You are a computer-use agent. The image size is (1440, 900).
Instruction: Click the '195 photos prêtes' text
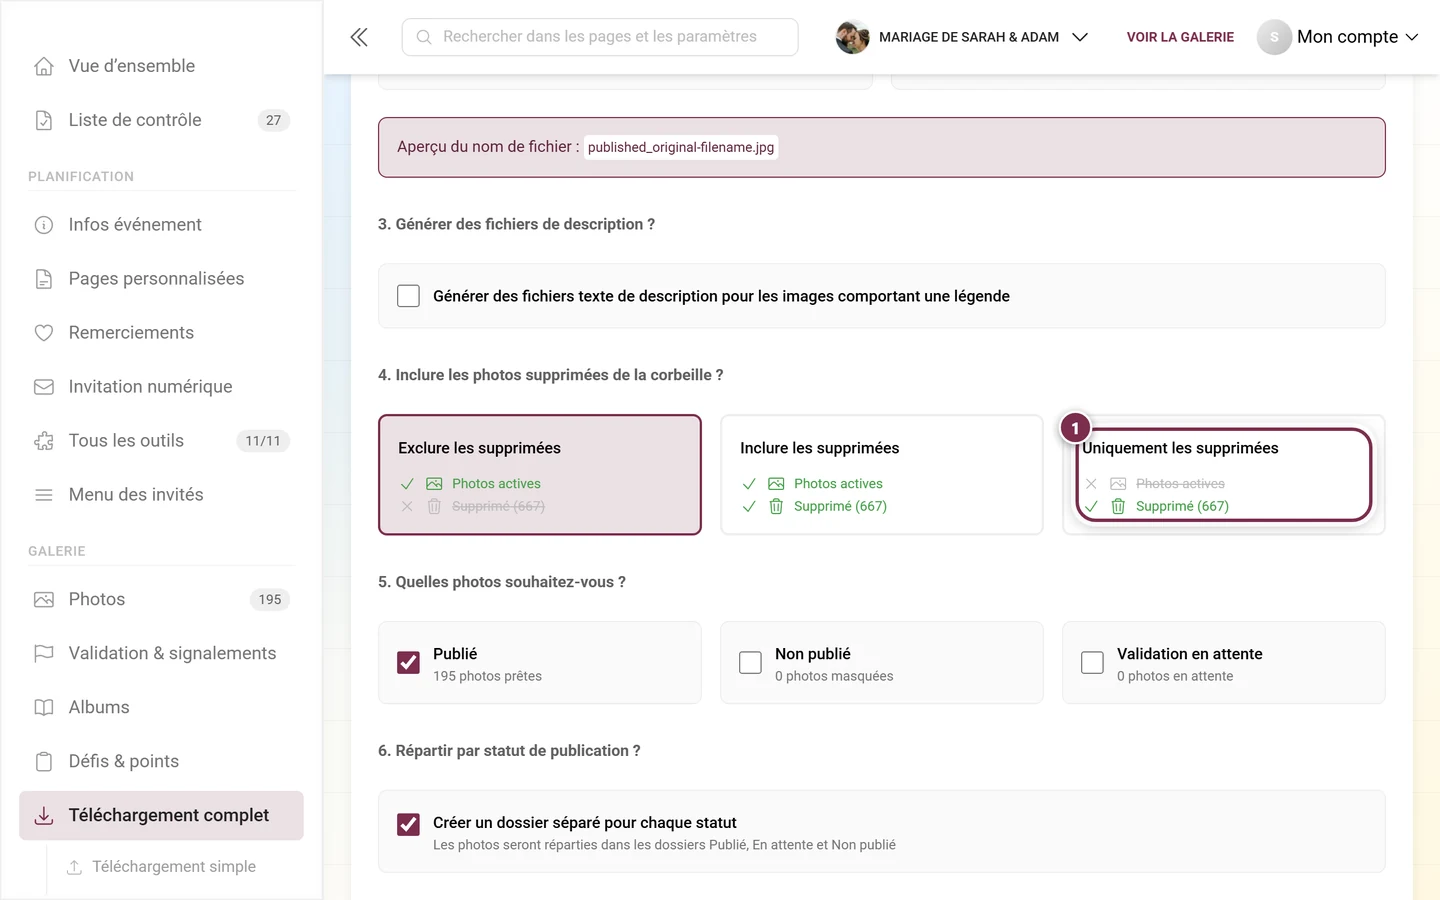point(487,676)
